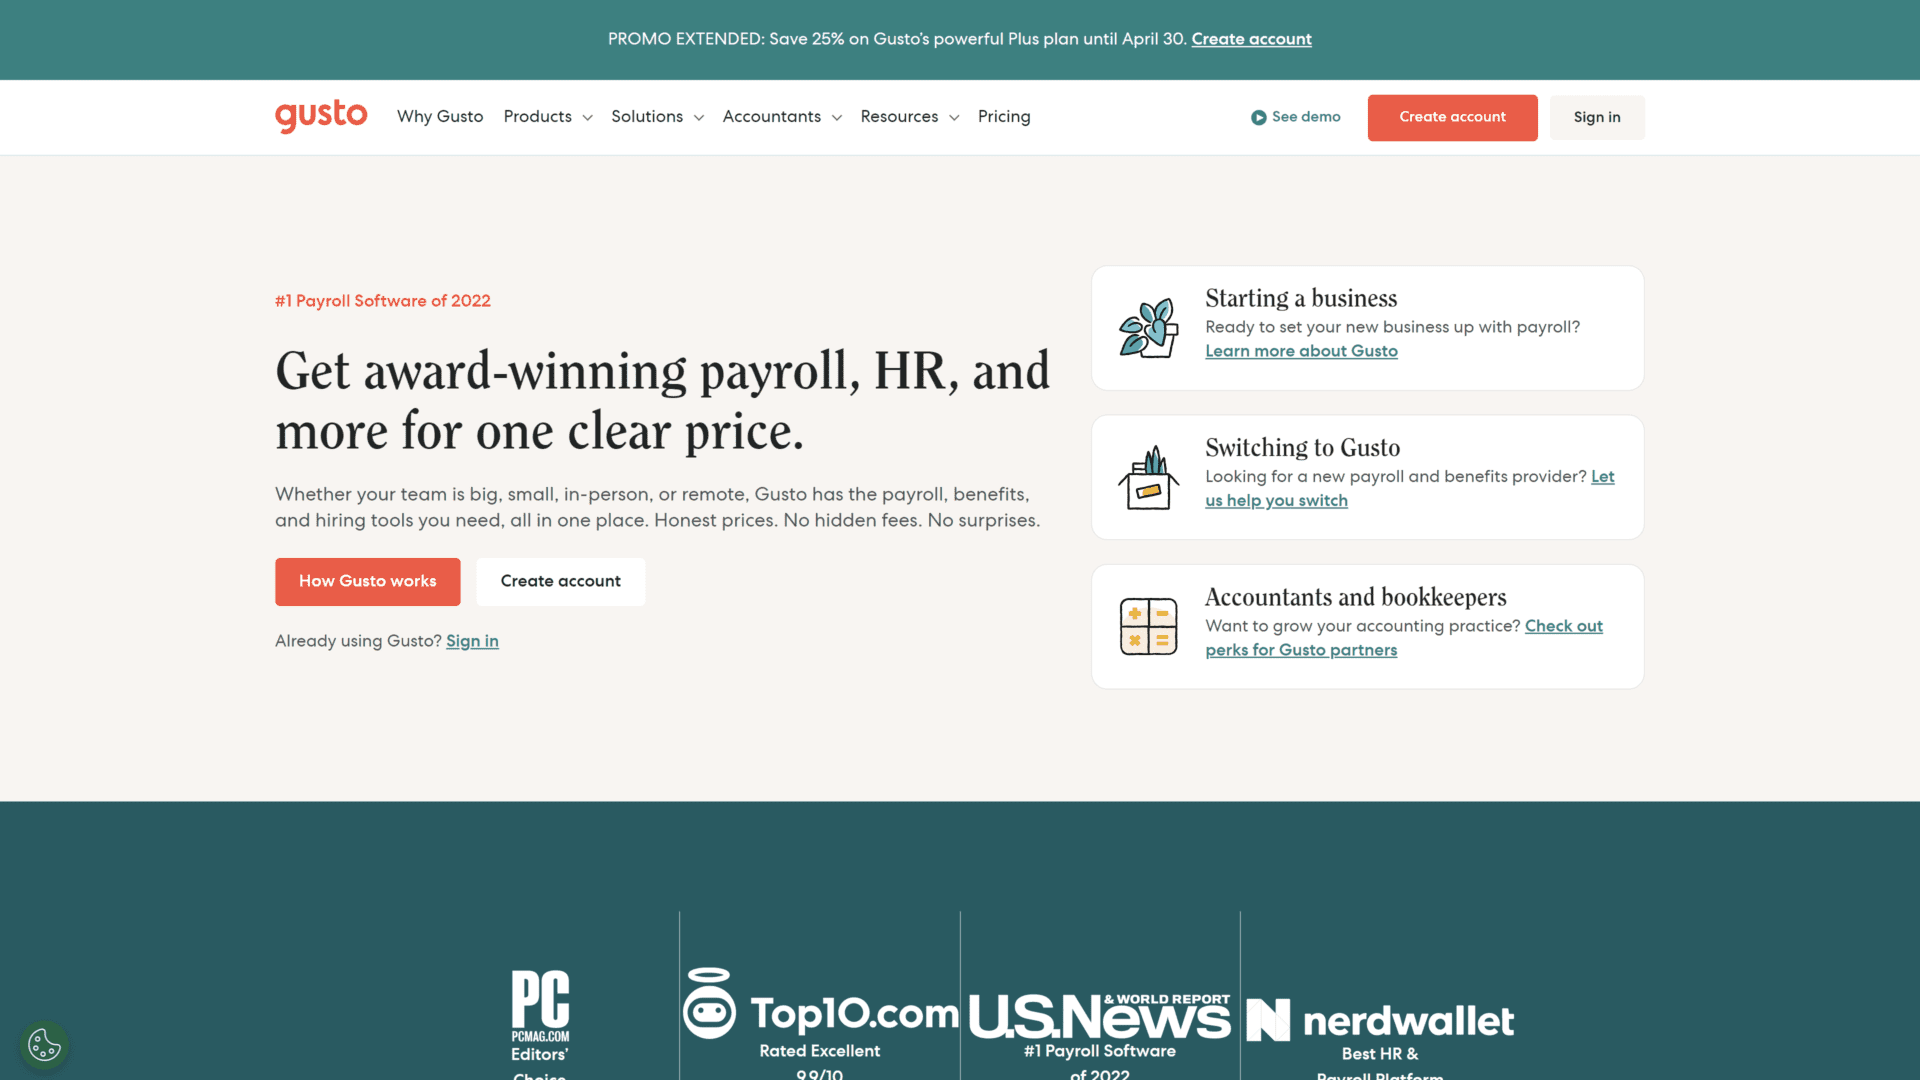1920x1080 pixels.
Task: Click the Gusto logo icon
Action: [320, 116]
